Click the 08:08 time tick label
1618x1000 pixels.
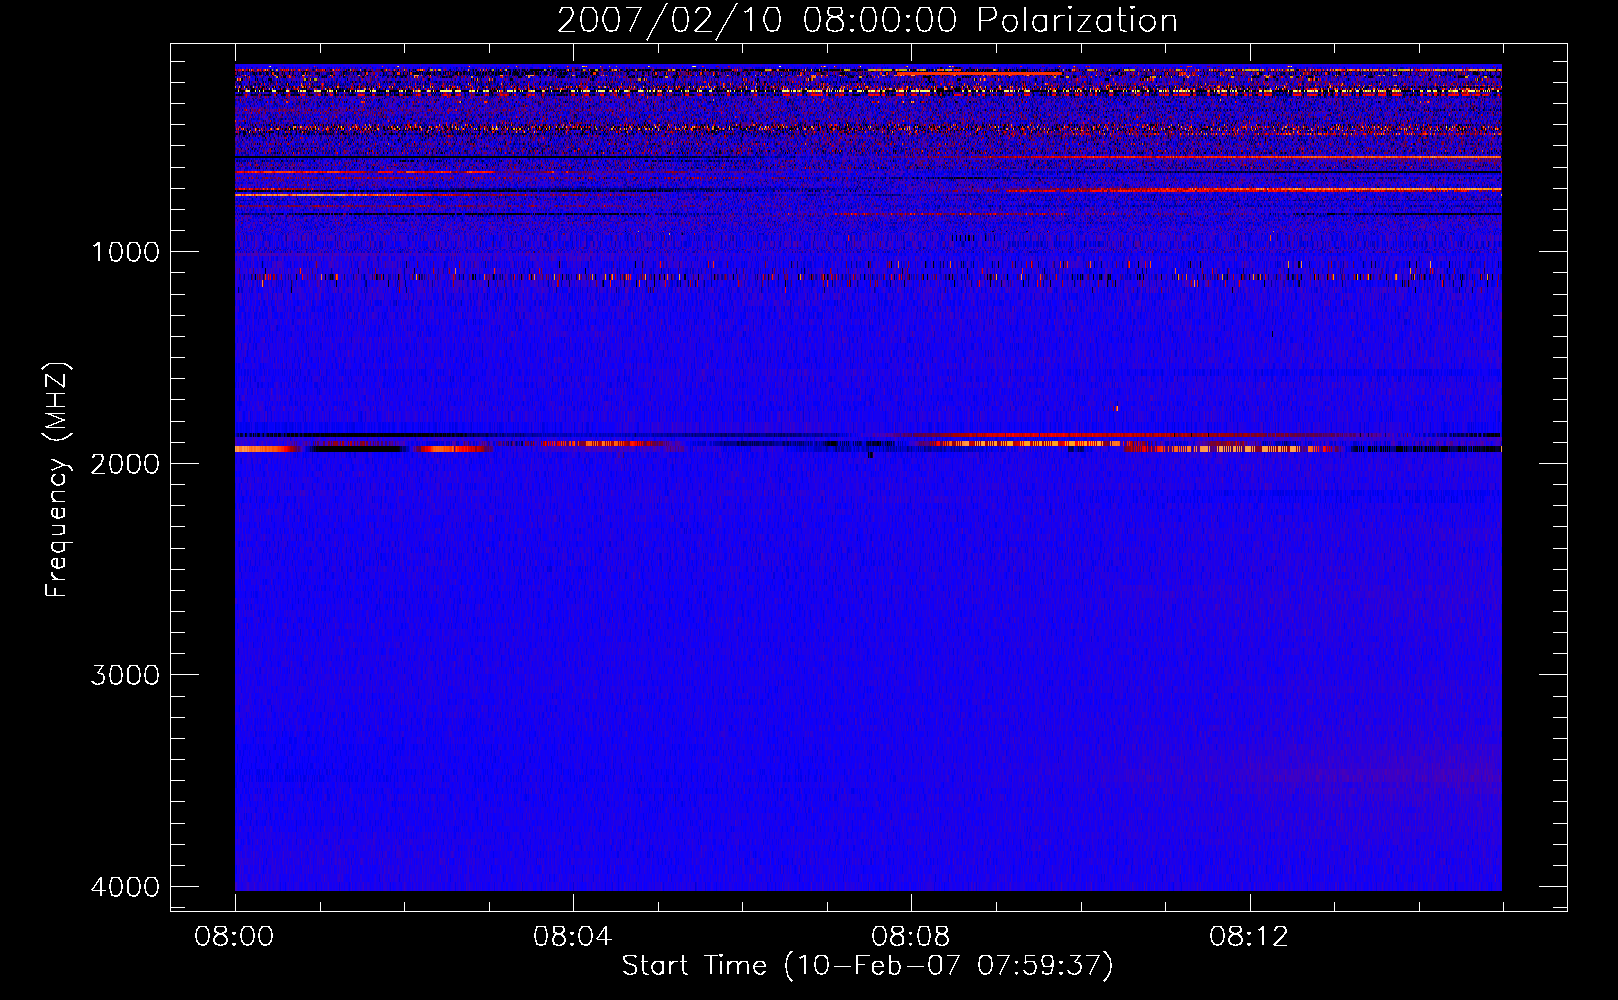910,937
